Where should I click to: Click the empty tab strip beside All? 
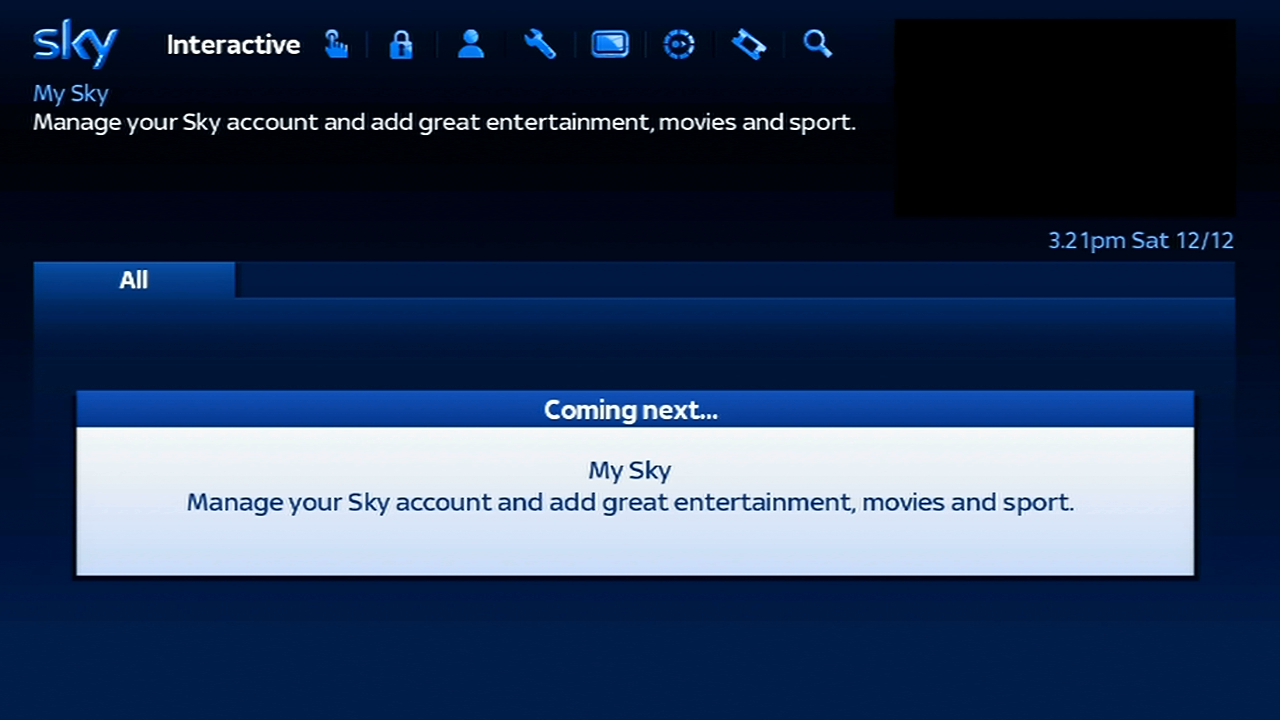point(734,280)
